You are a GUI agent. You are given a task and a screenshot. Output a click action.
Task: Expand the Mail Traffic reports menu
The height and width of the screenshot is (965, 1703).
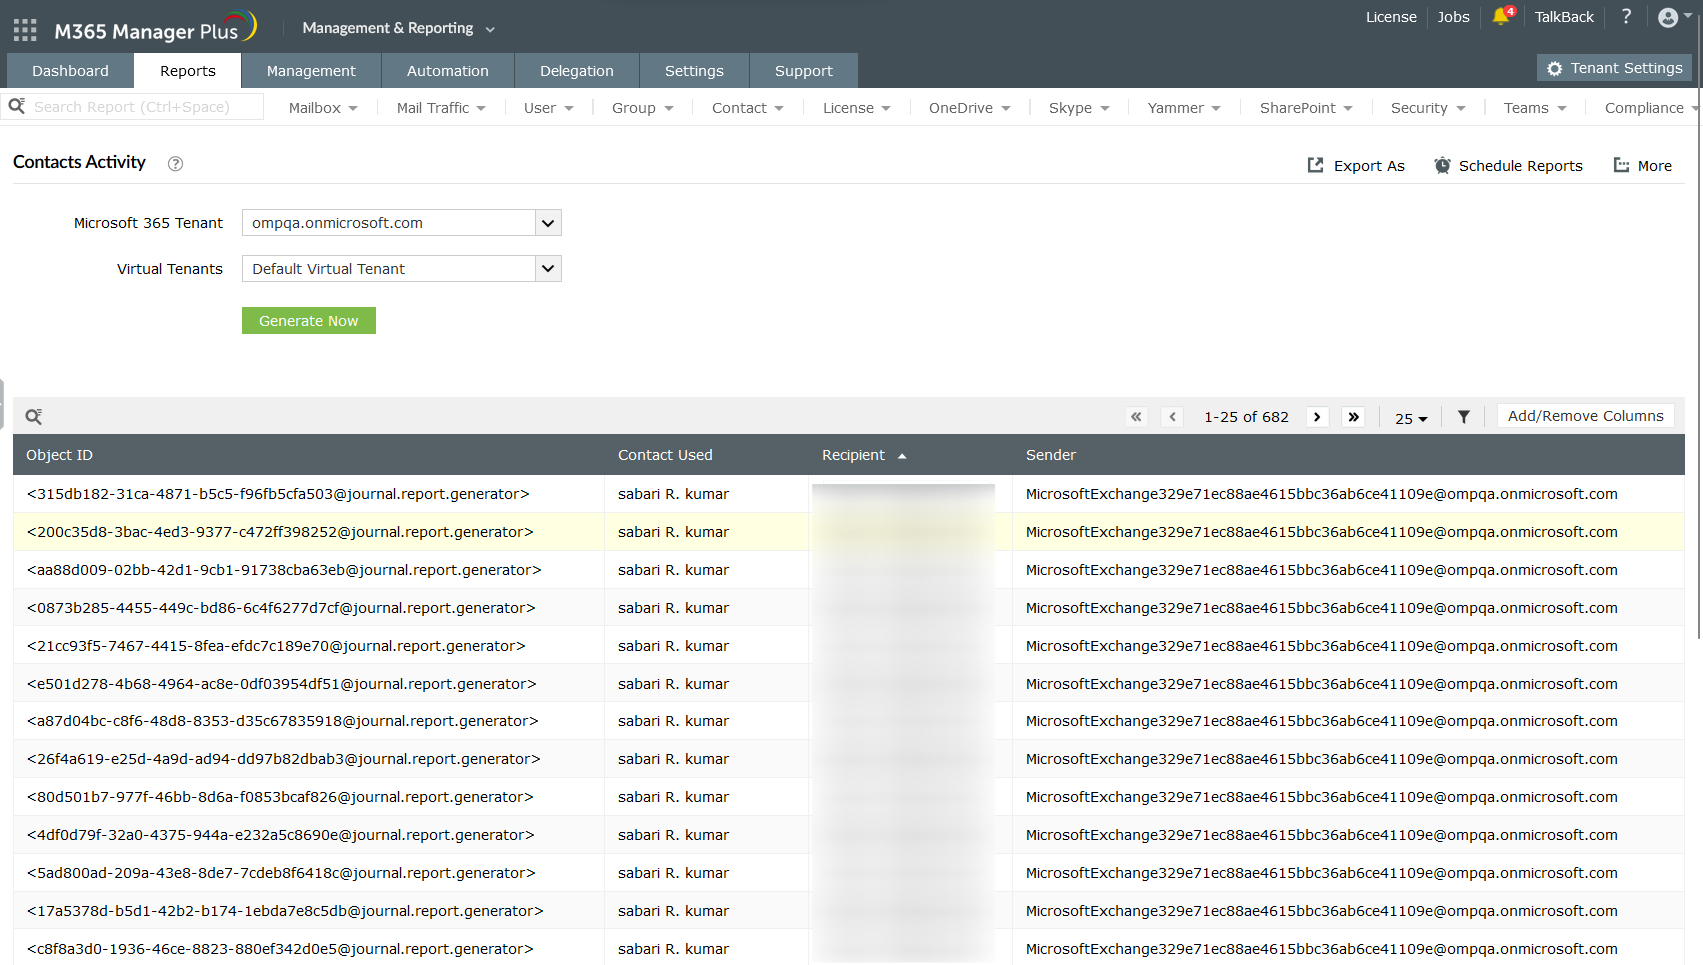[x=441, y=108]
